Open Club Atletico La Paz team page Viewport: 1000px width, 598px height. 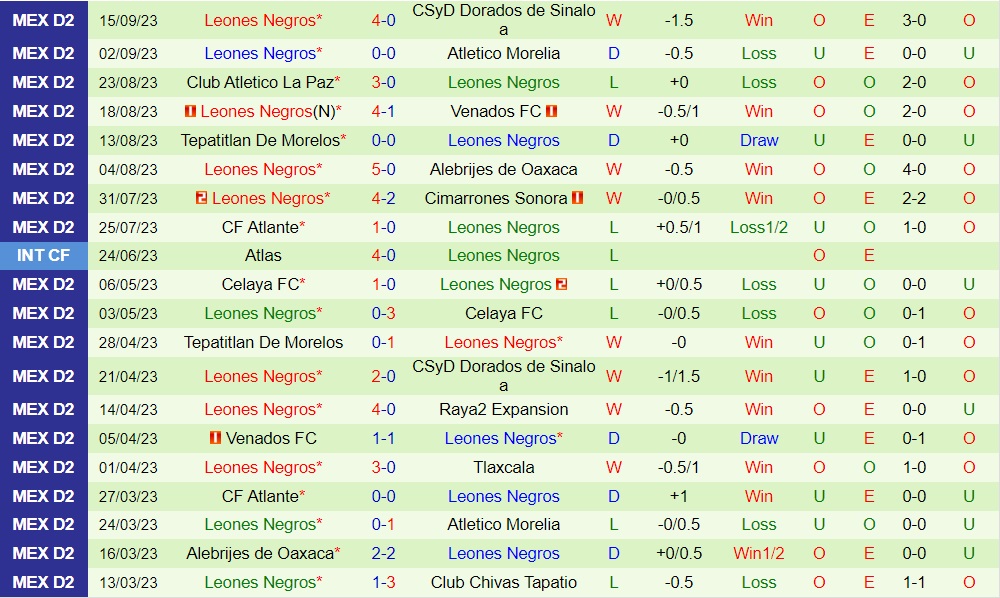click(260, 83)
